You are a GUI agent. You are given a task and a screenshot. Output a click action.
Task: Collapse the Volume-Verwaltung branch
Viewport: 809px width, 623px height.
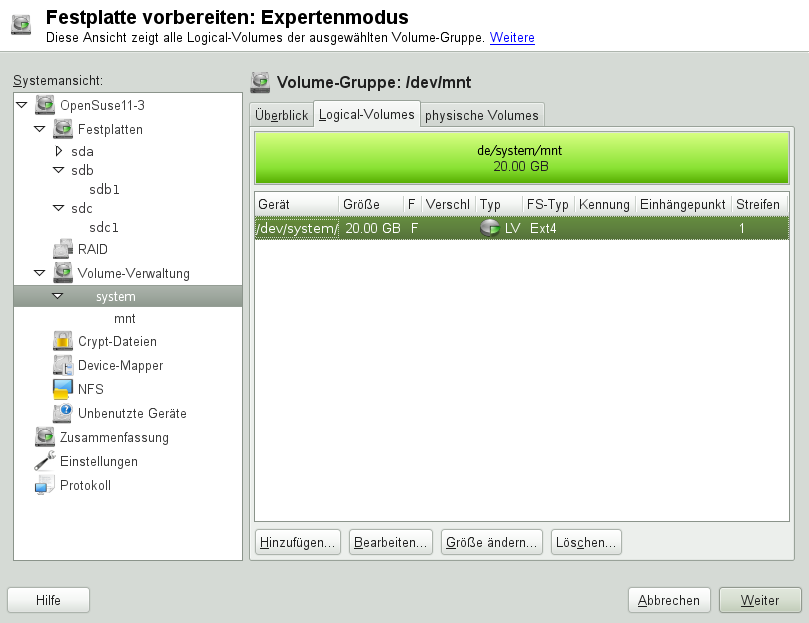click(x=40, y=272)
